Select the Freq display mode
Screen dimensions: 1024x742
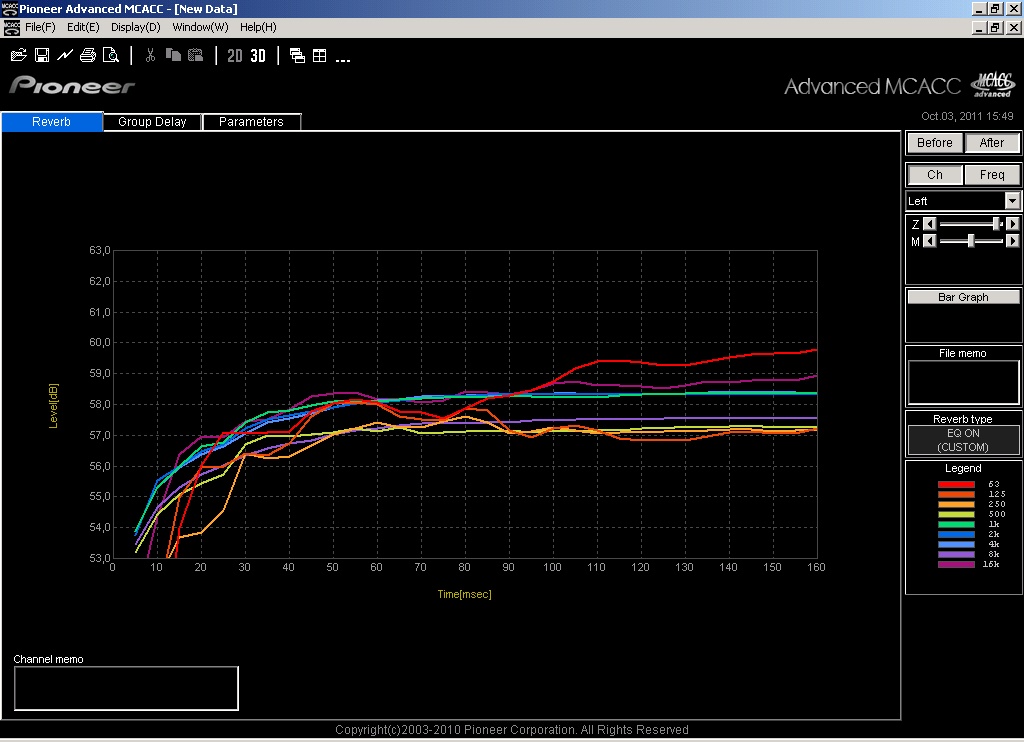point(992,175)
